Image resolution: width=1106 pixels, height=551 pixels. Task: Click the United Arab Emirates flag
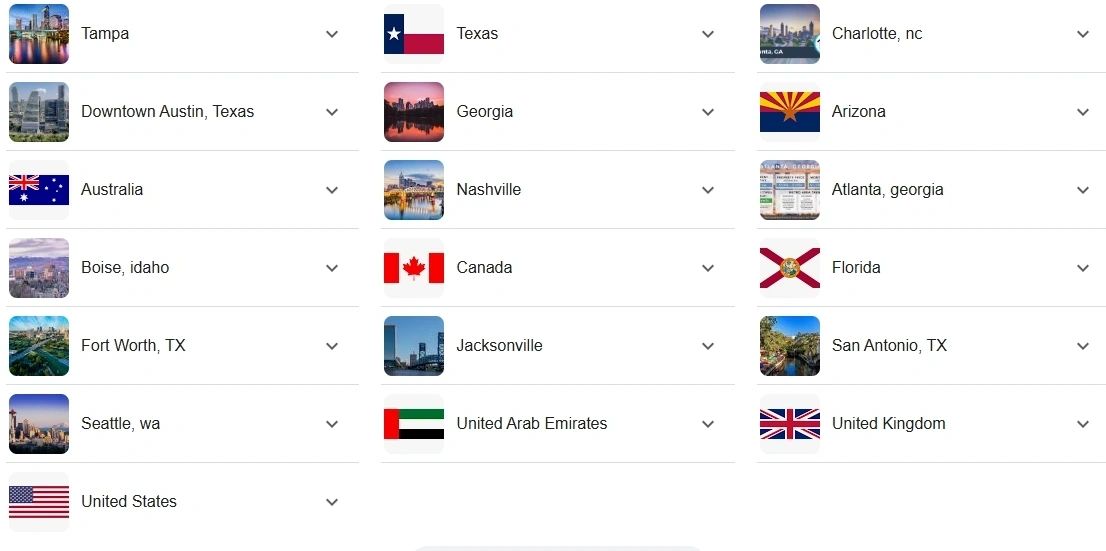(414, 424)
